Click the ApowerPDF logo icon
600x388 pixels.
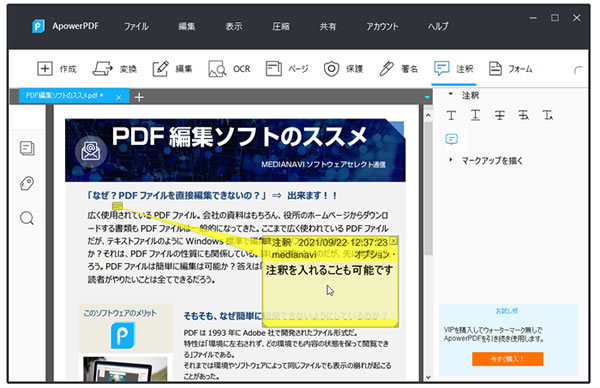(38, 26)
